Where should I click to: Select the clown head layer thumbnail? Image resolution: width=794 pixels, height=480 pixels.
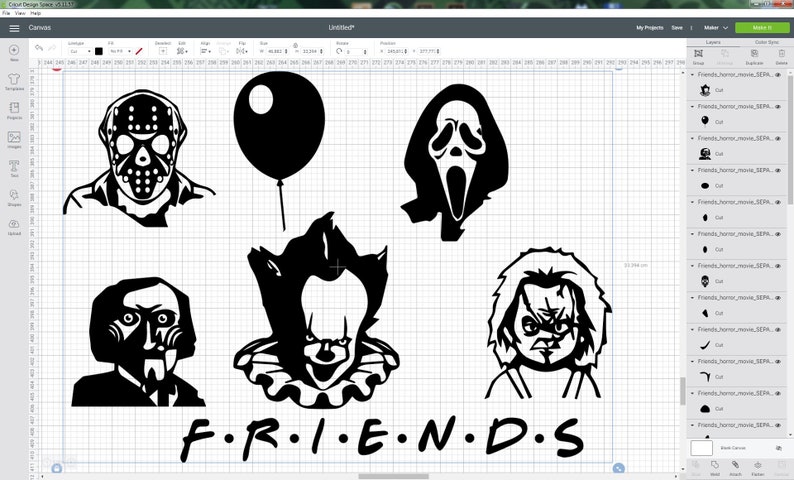pos(704,91)
